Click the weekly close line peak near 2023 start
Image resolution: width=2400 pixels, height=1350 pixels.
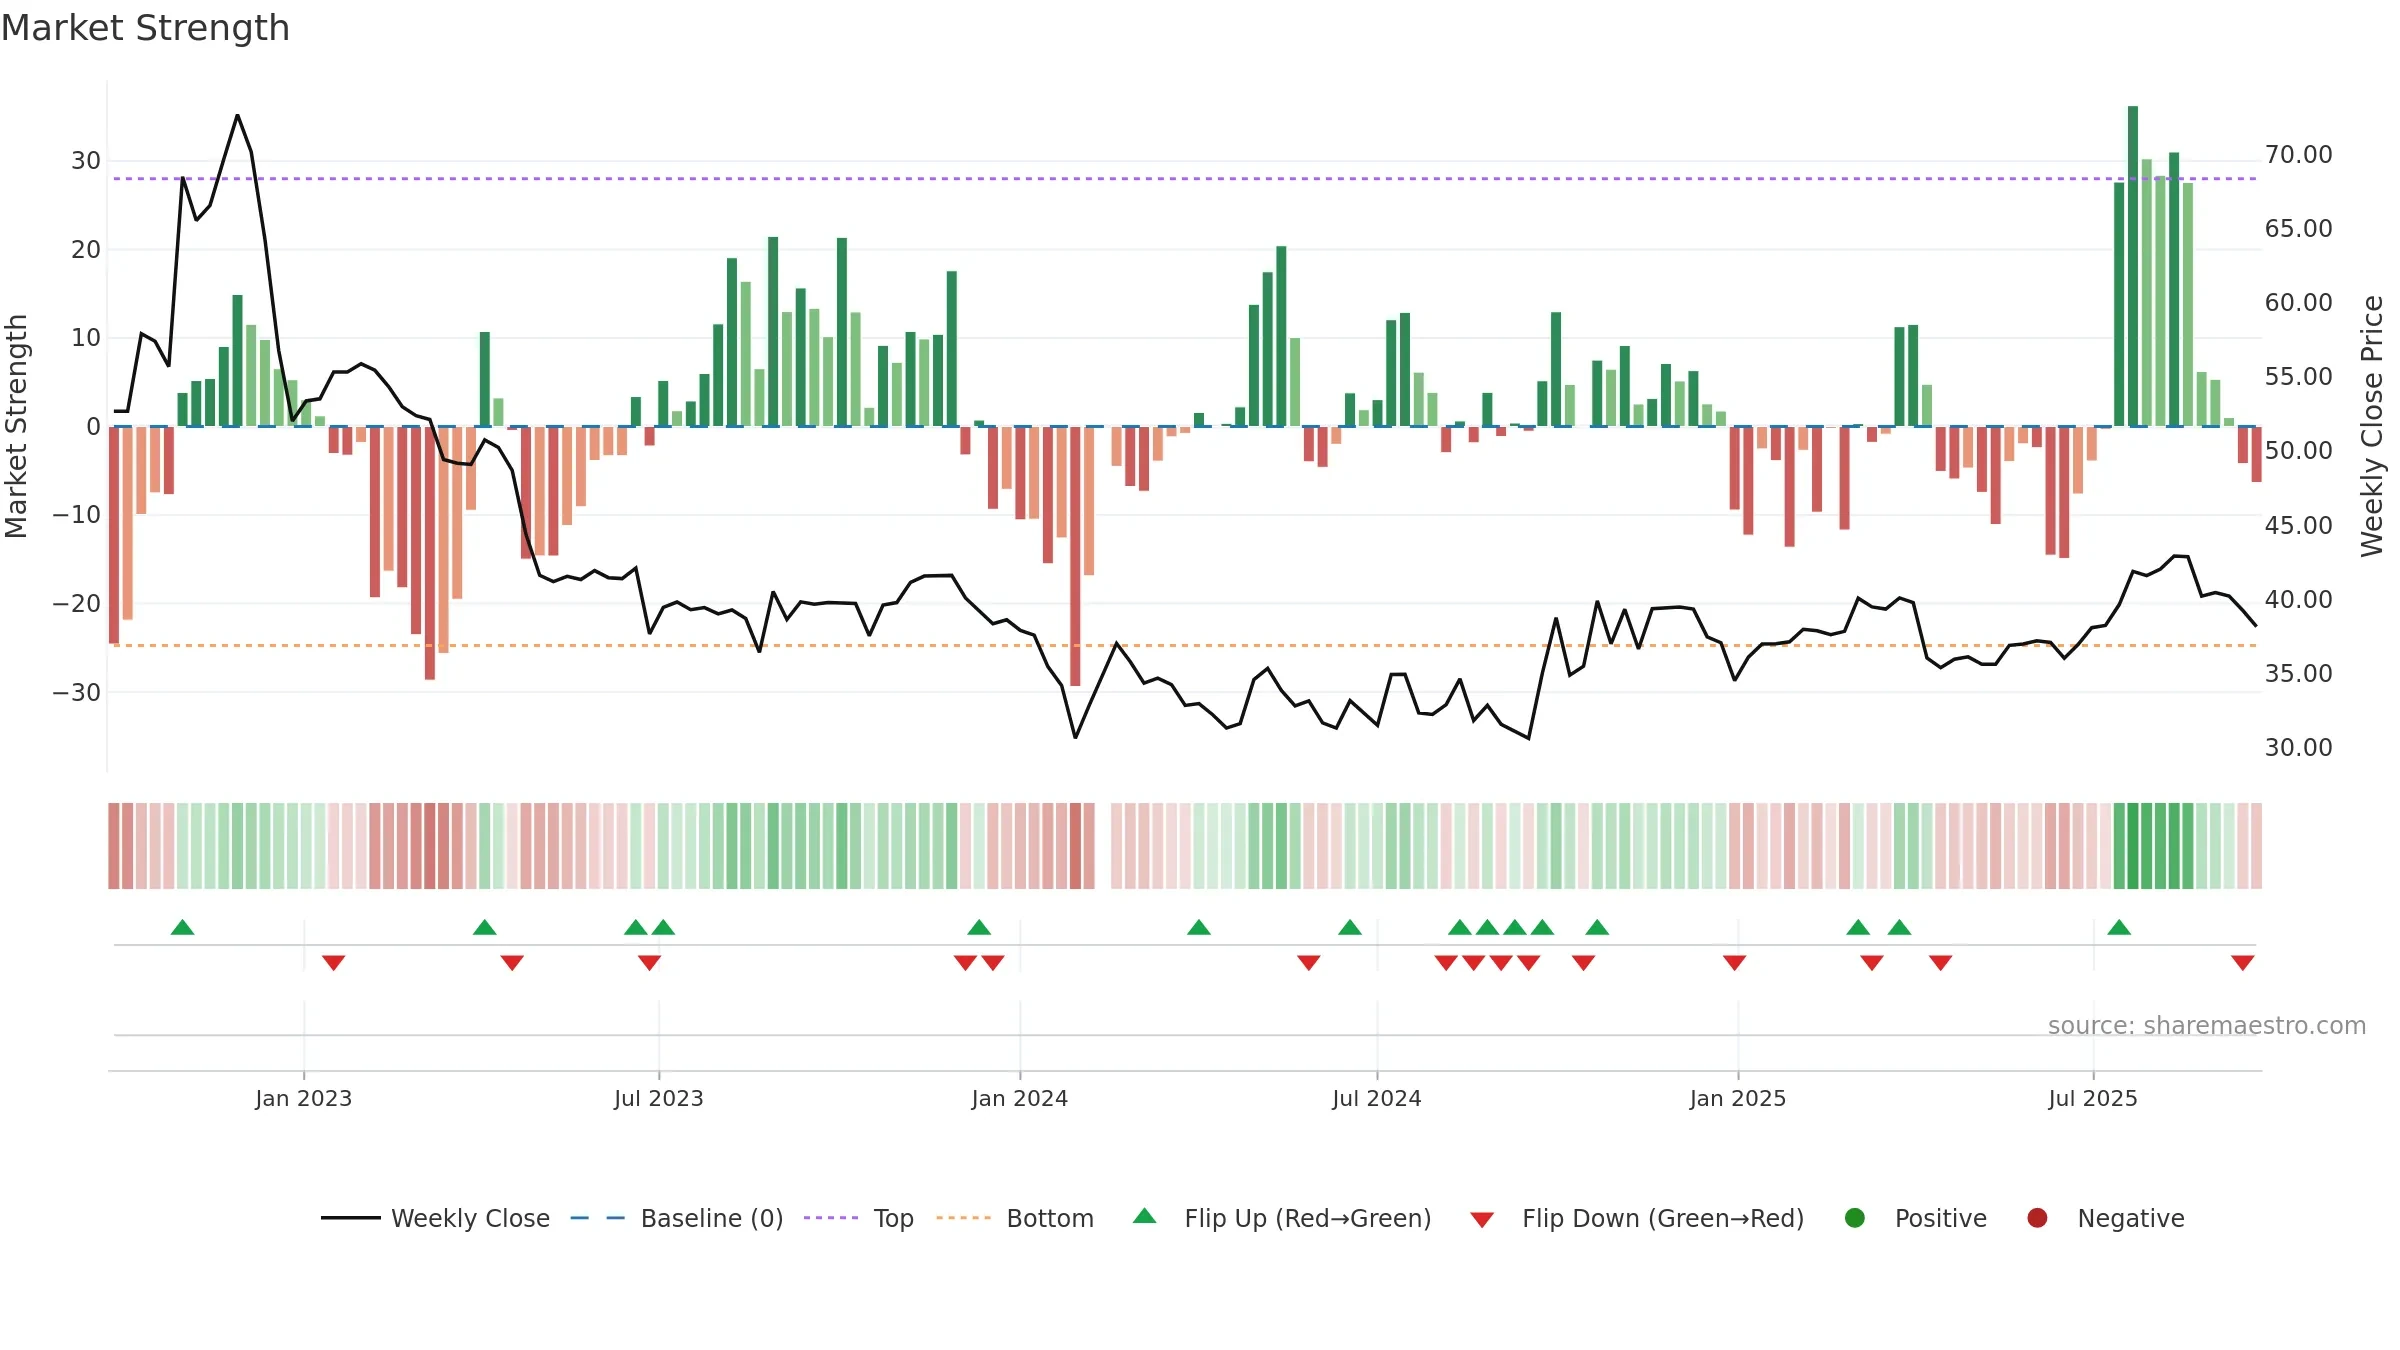tap(237, 115)
